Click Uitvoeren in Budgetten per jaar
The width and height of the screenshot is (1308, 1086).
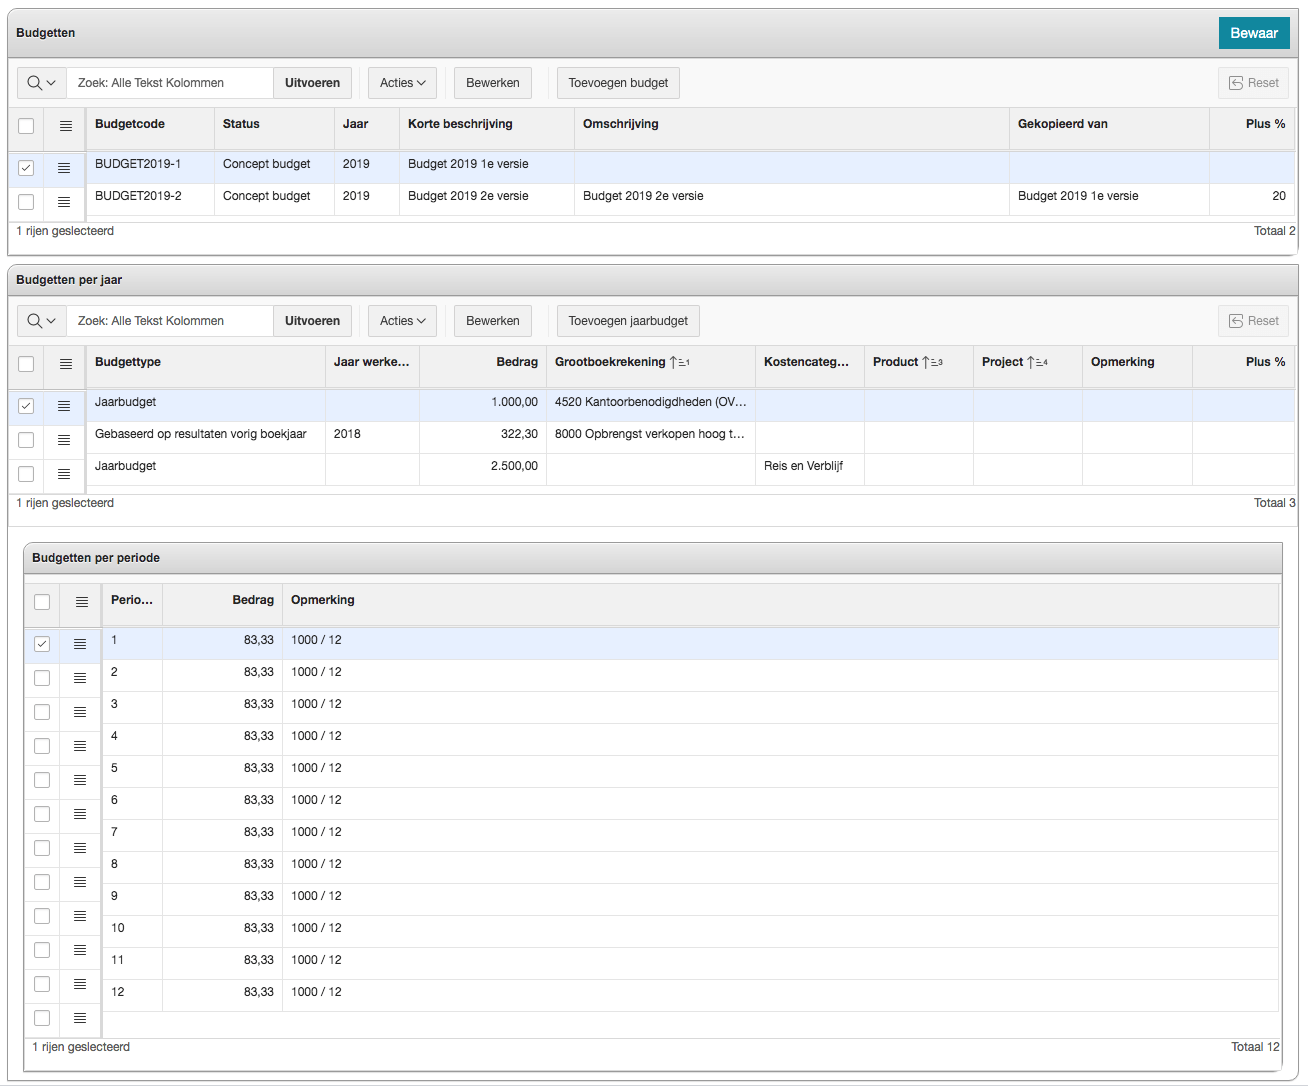pos(312,321)
